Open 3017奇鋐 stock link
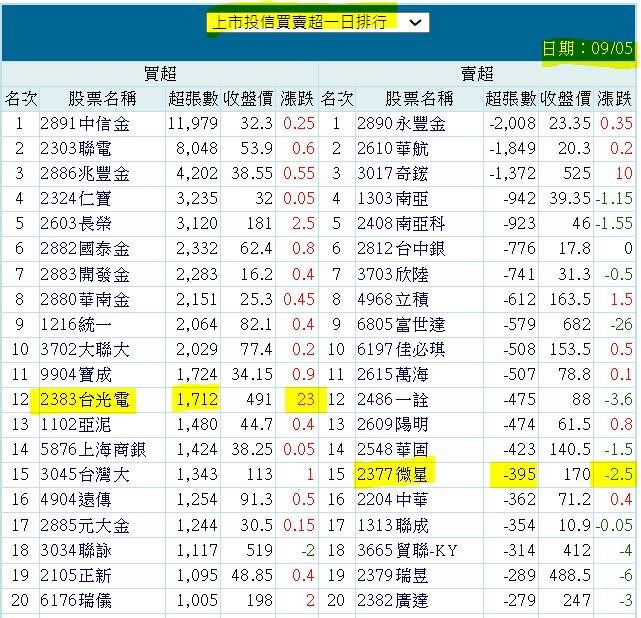Image resolution: width=641 pixels, height=618 pixels. tap(395, 174)
